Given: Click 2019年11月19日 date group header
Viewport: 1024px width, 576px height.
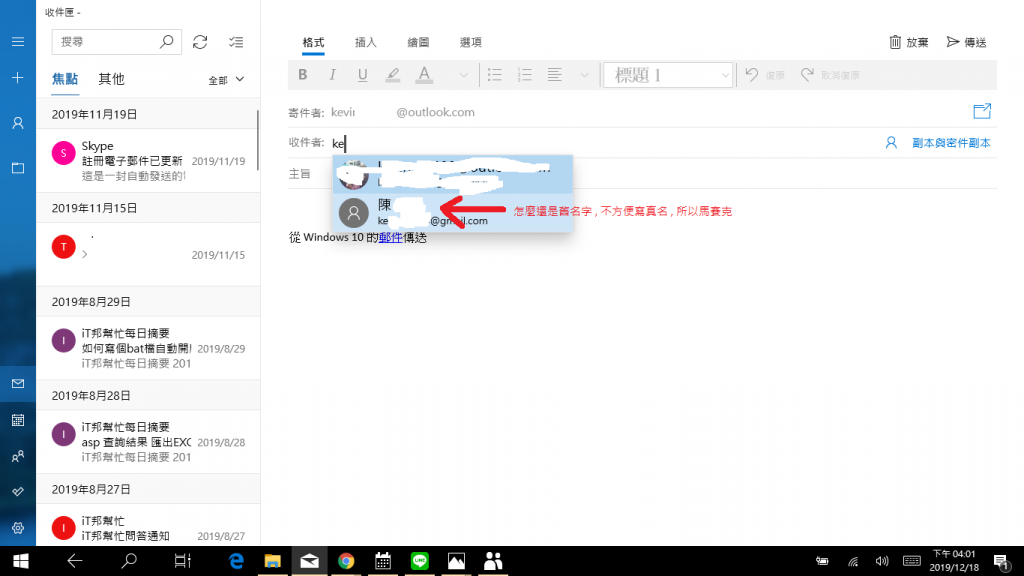Looking at the screenshot, I should tap(148, 114).
